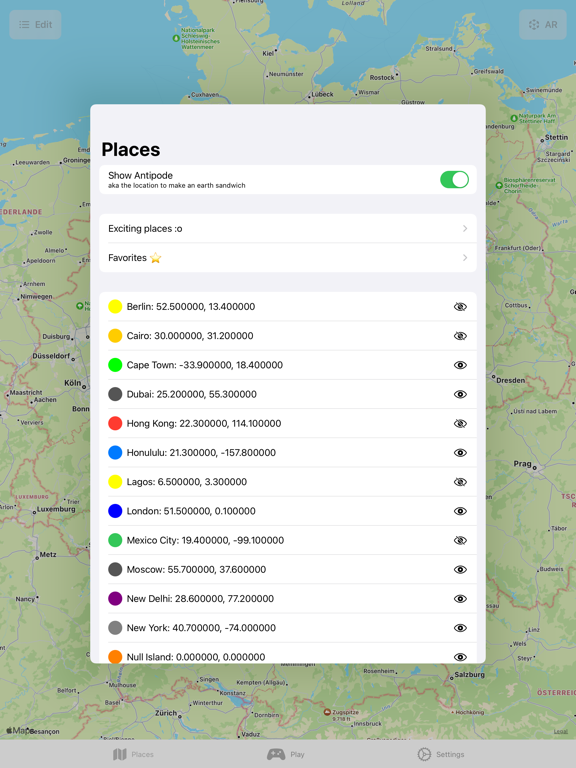Select New York: 40.700000, -74.000000 row

click(x=288, y=628)
